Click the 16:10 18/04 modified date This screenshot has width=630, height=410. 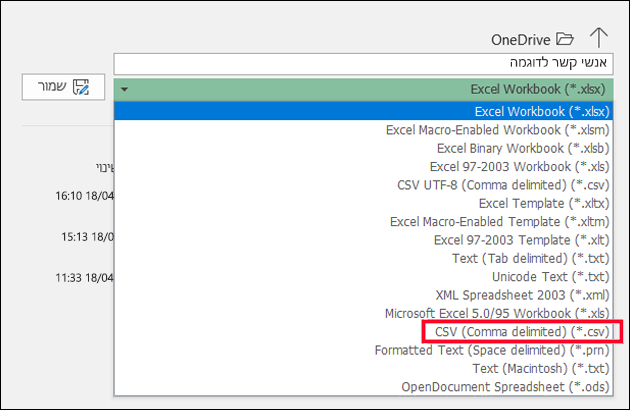(x=84, y=196)
